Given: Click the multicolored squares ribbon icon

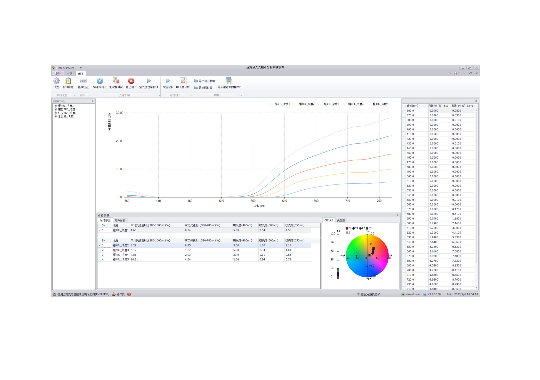Looking at the screenshot, I should pyautogui.click(x=116, y=81).
